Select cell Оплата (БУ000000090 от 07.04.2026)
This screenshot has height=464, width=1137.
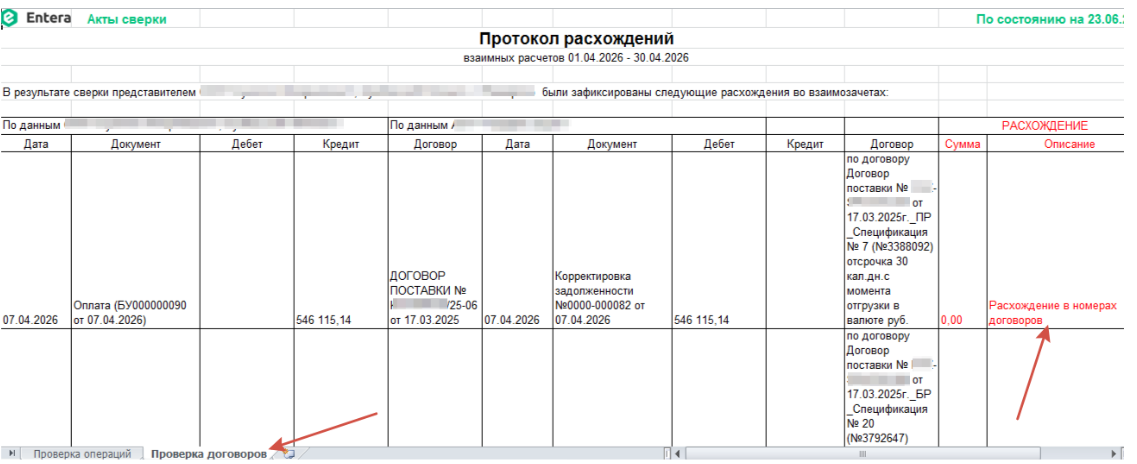tap(136, 239)
